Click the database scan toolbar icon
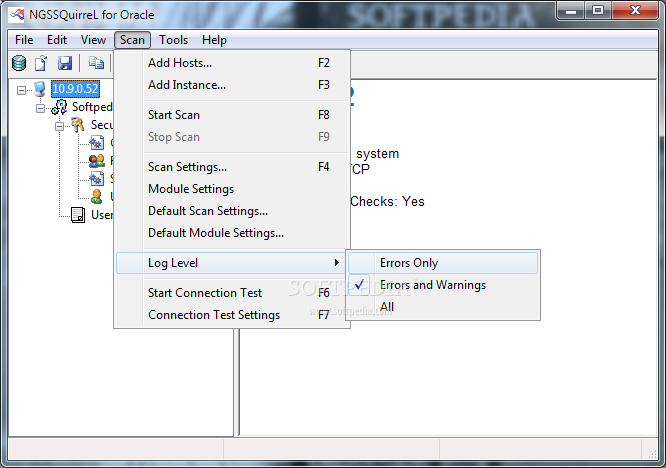Viewport: 666px width, 468px height. pyautogui.click(x=19, y=63)
